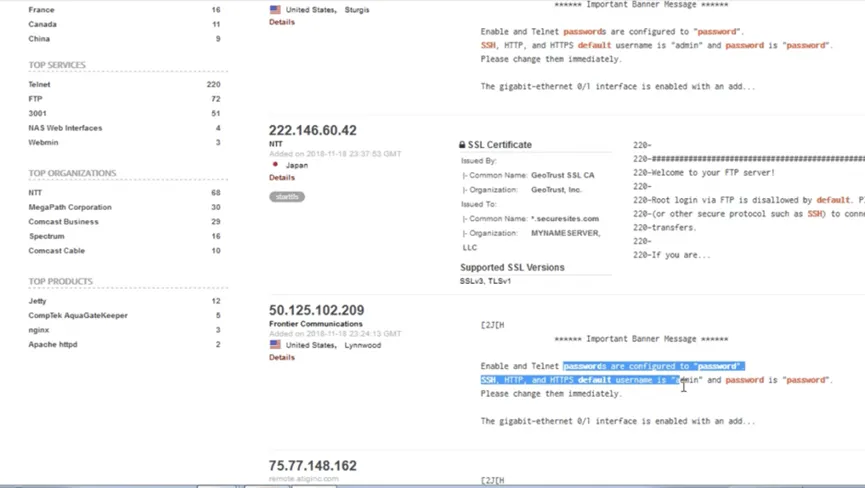Screen dimensions: 865x488
Task: Filter by Comcast Business organization
Action: click(x=63, y=222)
